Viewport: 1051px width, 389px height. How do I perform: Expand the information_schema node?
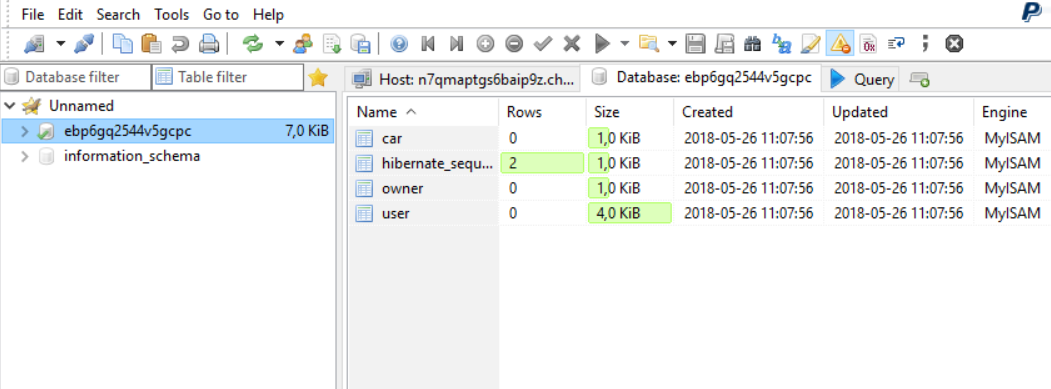point(25,157)
